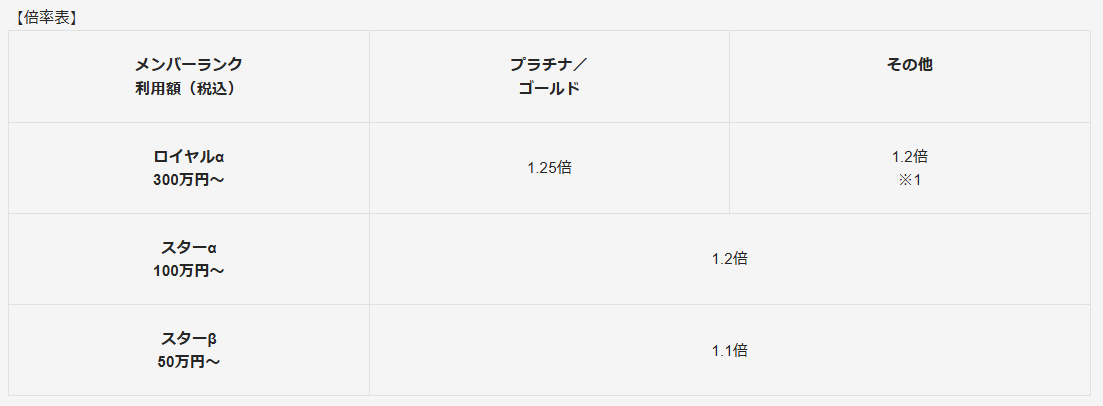
Task: Select プラチナ／ text in the header
Action: point(549,65)
